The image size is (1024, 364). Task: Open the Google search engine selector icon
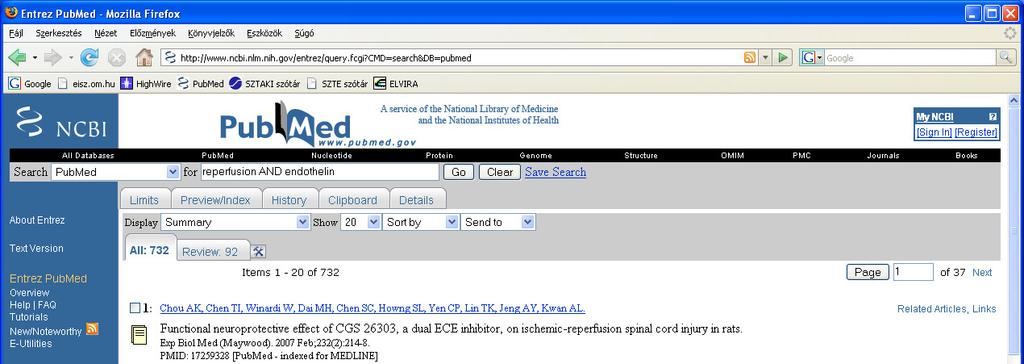[x=812, y=58]
